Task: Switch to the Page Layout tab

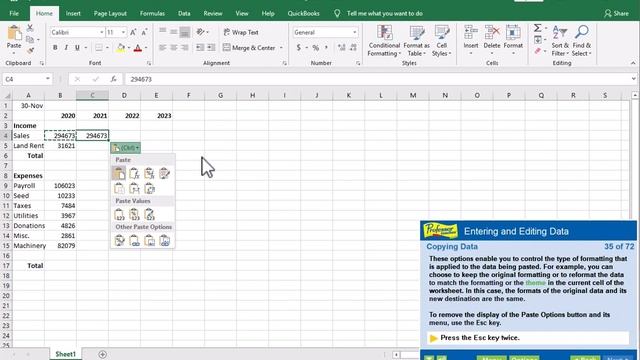Action: point(110,13)
